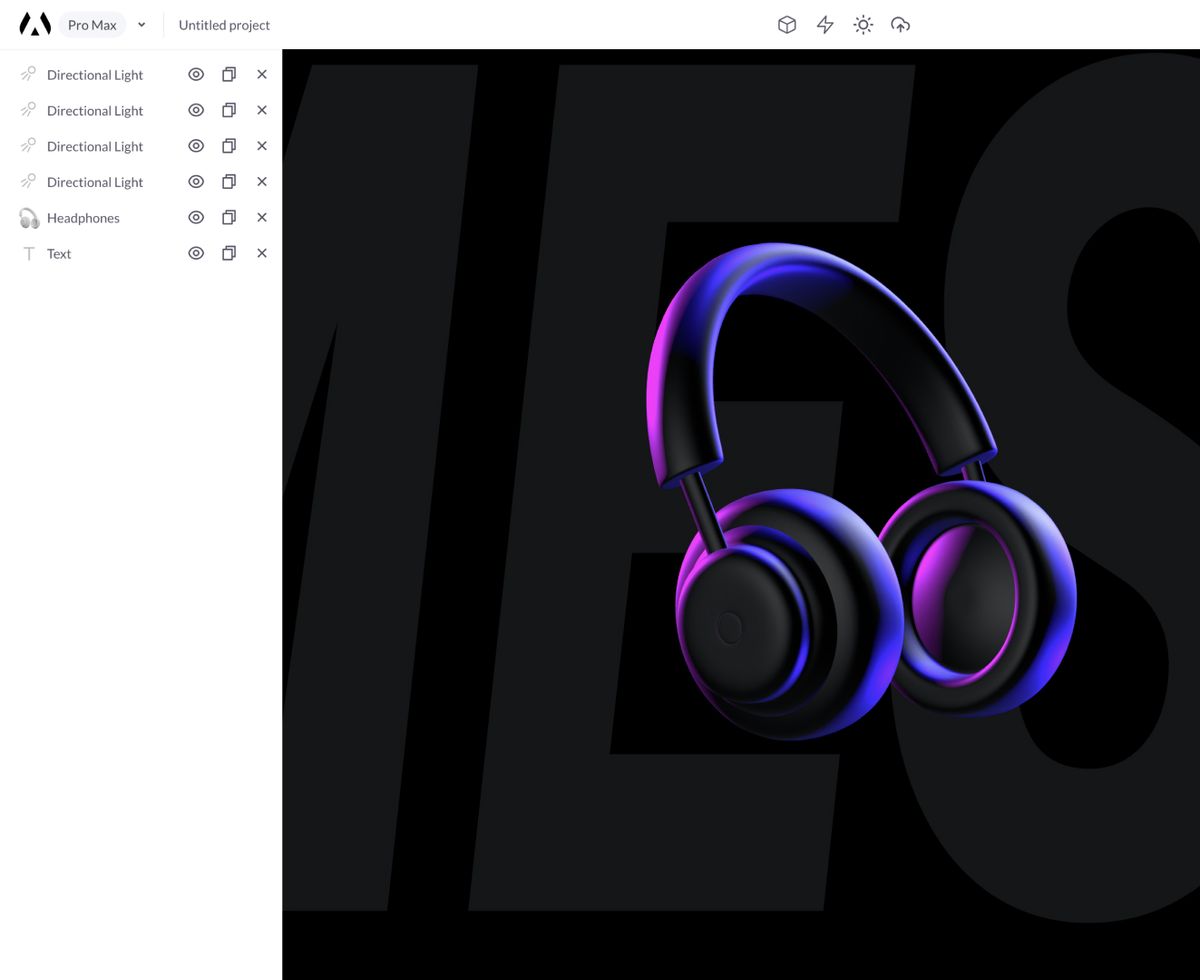This screenshot has height=980, width=1200.
Task: Duplicate the Headphones layer
Action: coord(229,217)
